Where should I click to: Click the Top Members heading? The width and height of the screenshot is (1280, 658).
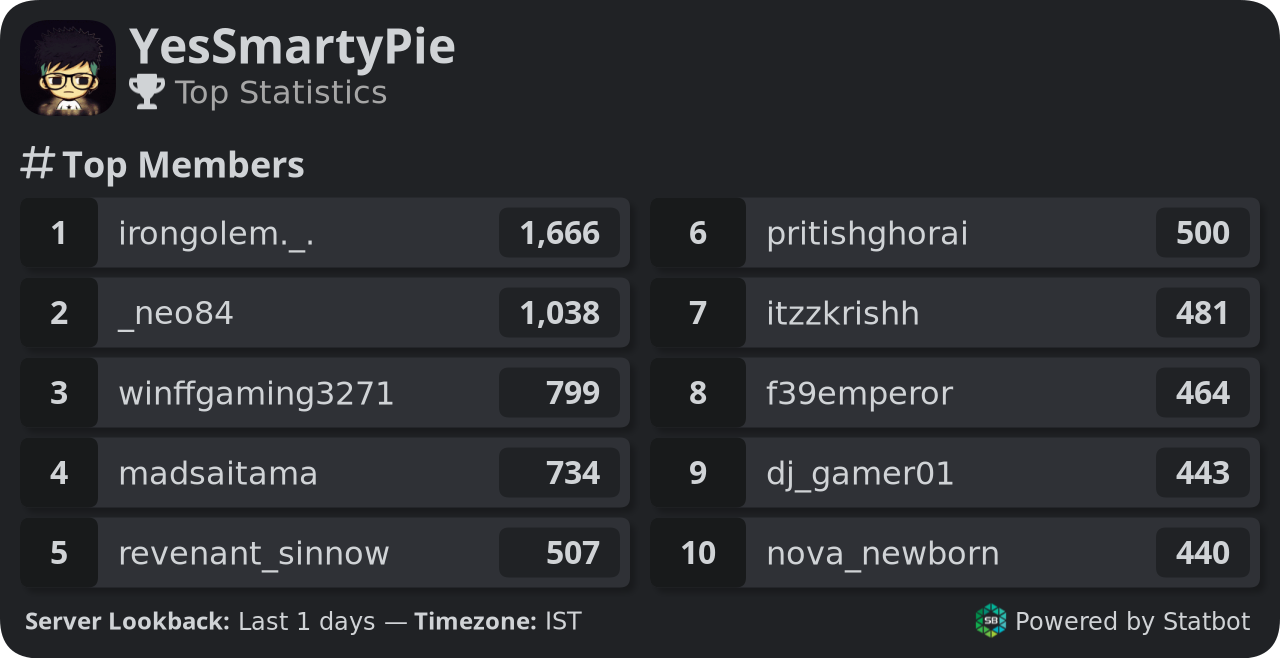click(183, 165)
